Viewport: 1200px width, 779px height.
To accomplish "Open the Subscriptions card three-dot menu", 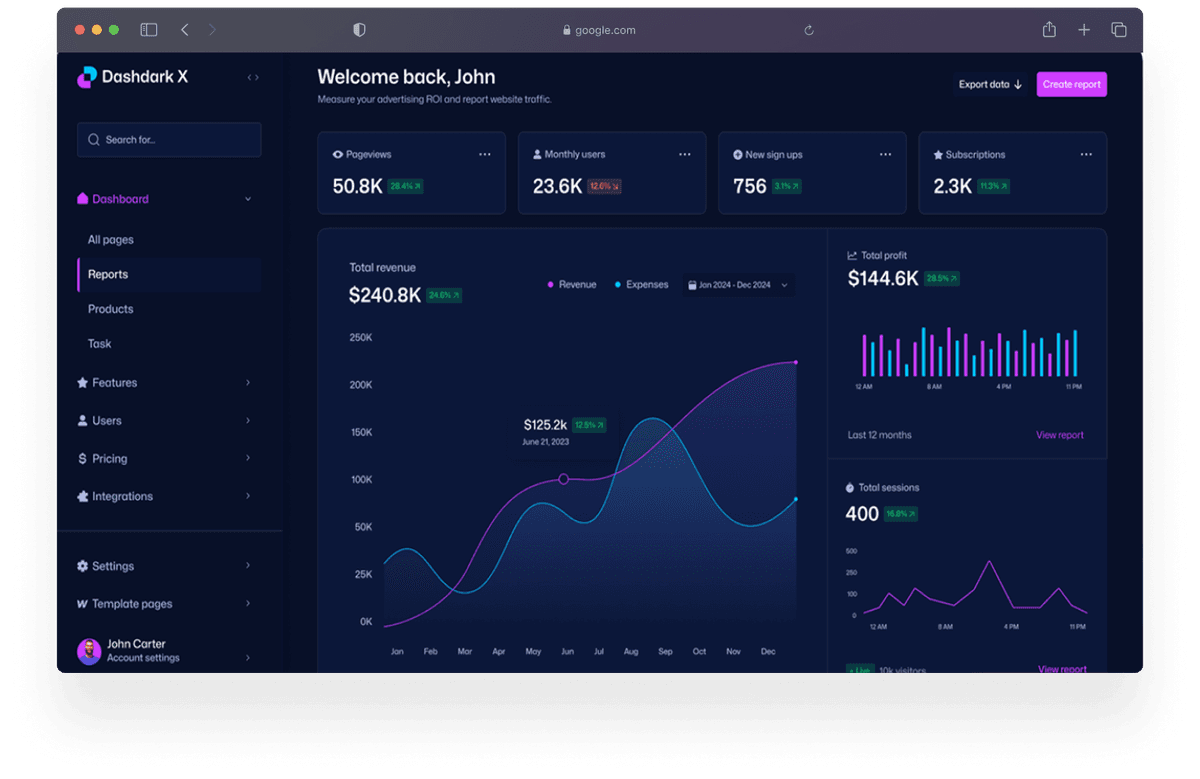I will 1086,155.
